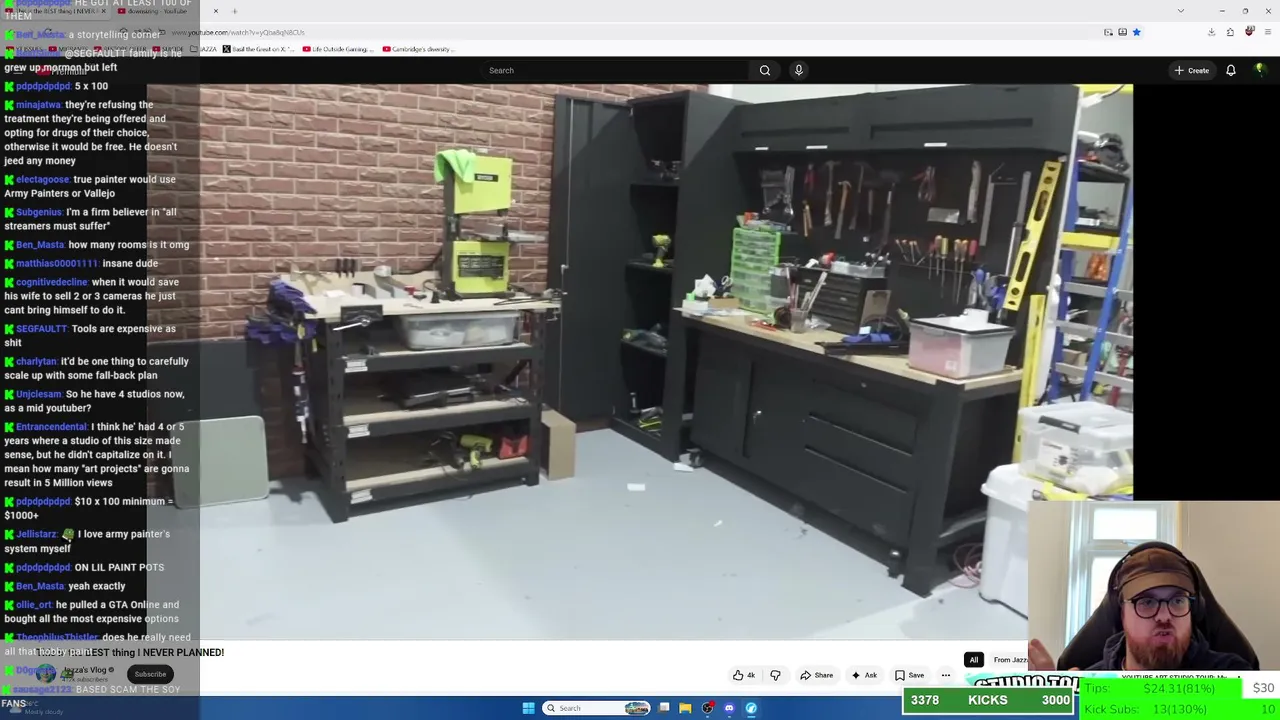Like the video with thumbs up
The width and height of the screenshot is (1280, 720).
[744, 675]
